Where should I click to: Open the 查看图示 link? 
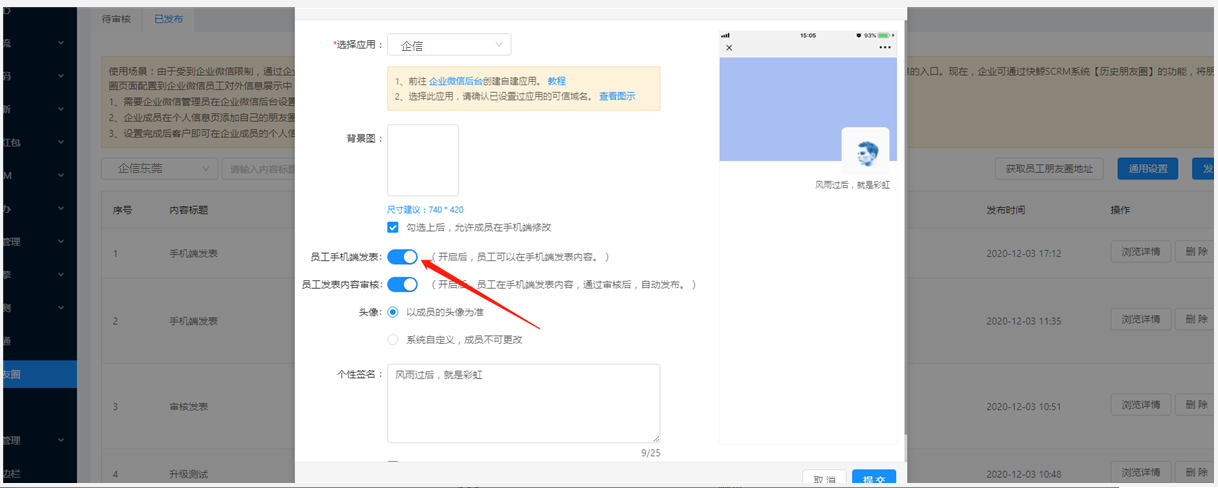click(616, 97)
